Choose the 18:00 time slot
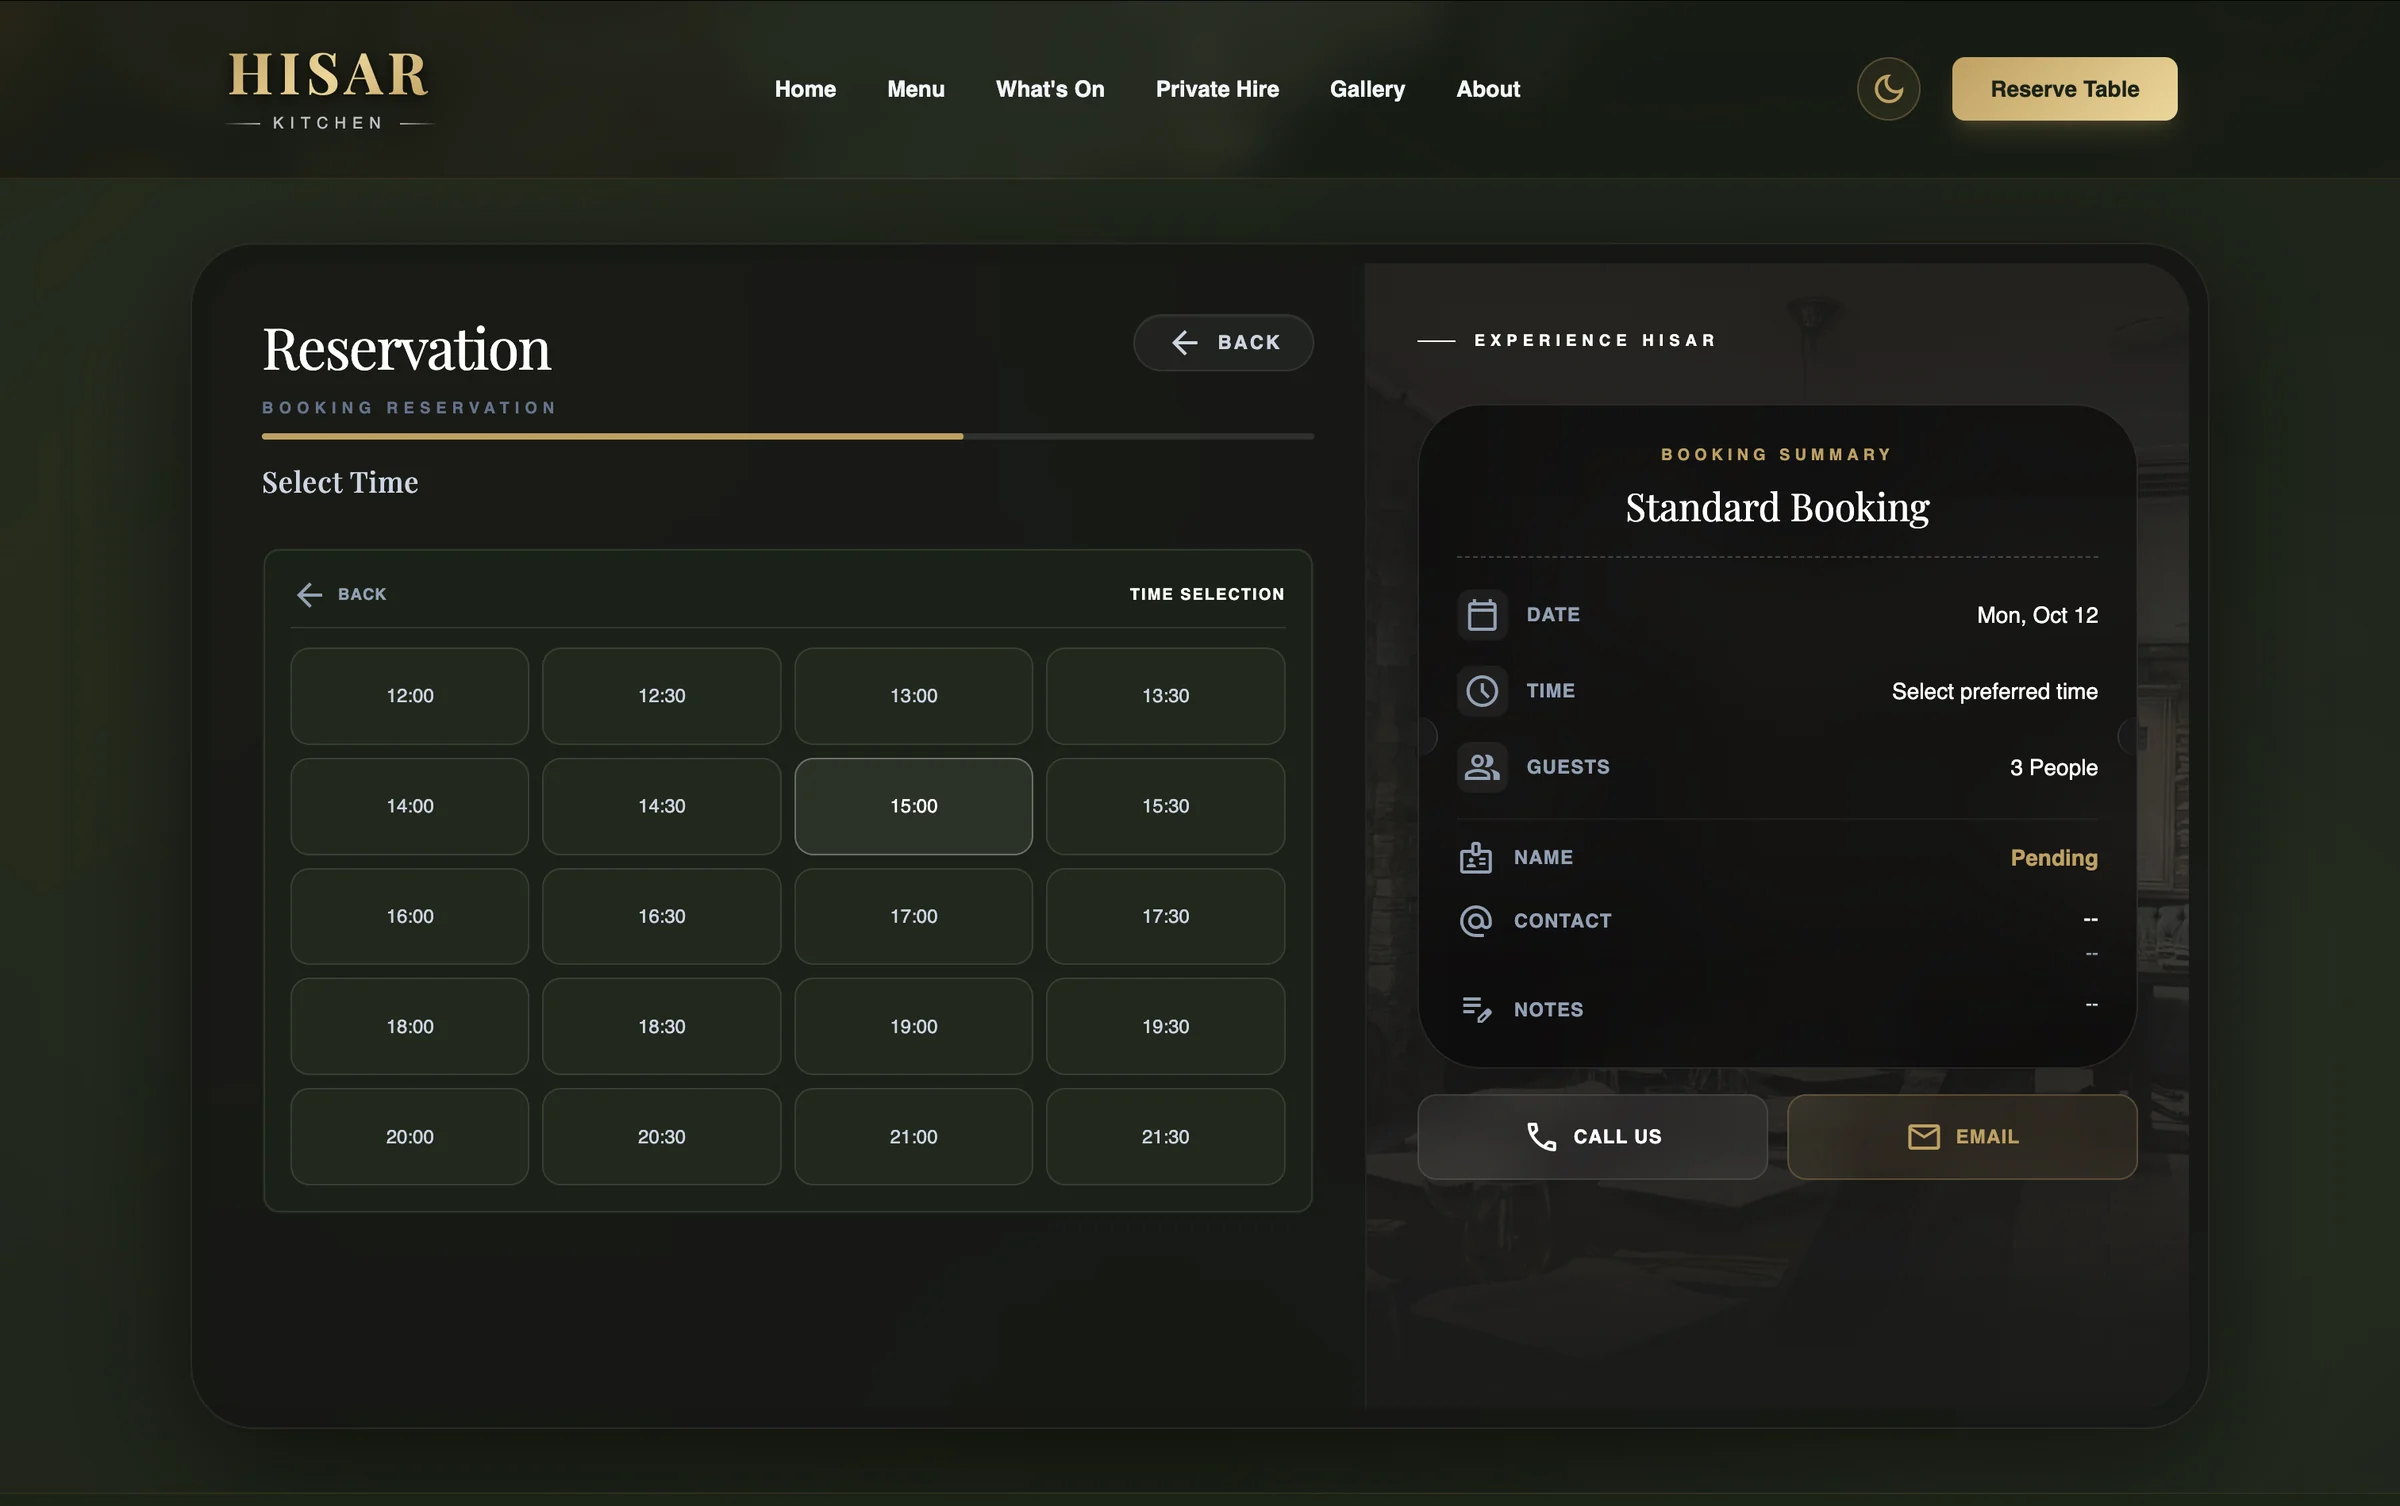This screenshot has height=1506, width=2400. click(410, 1026)
